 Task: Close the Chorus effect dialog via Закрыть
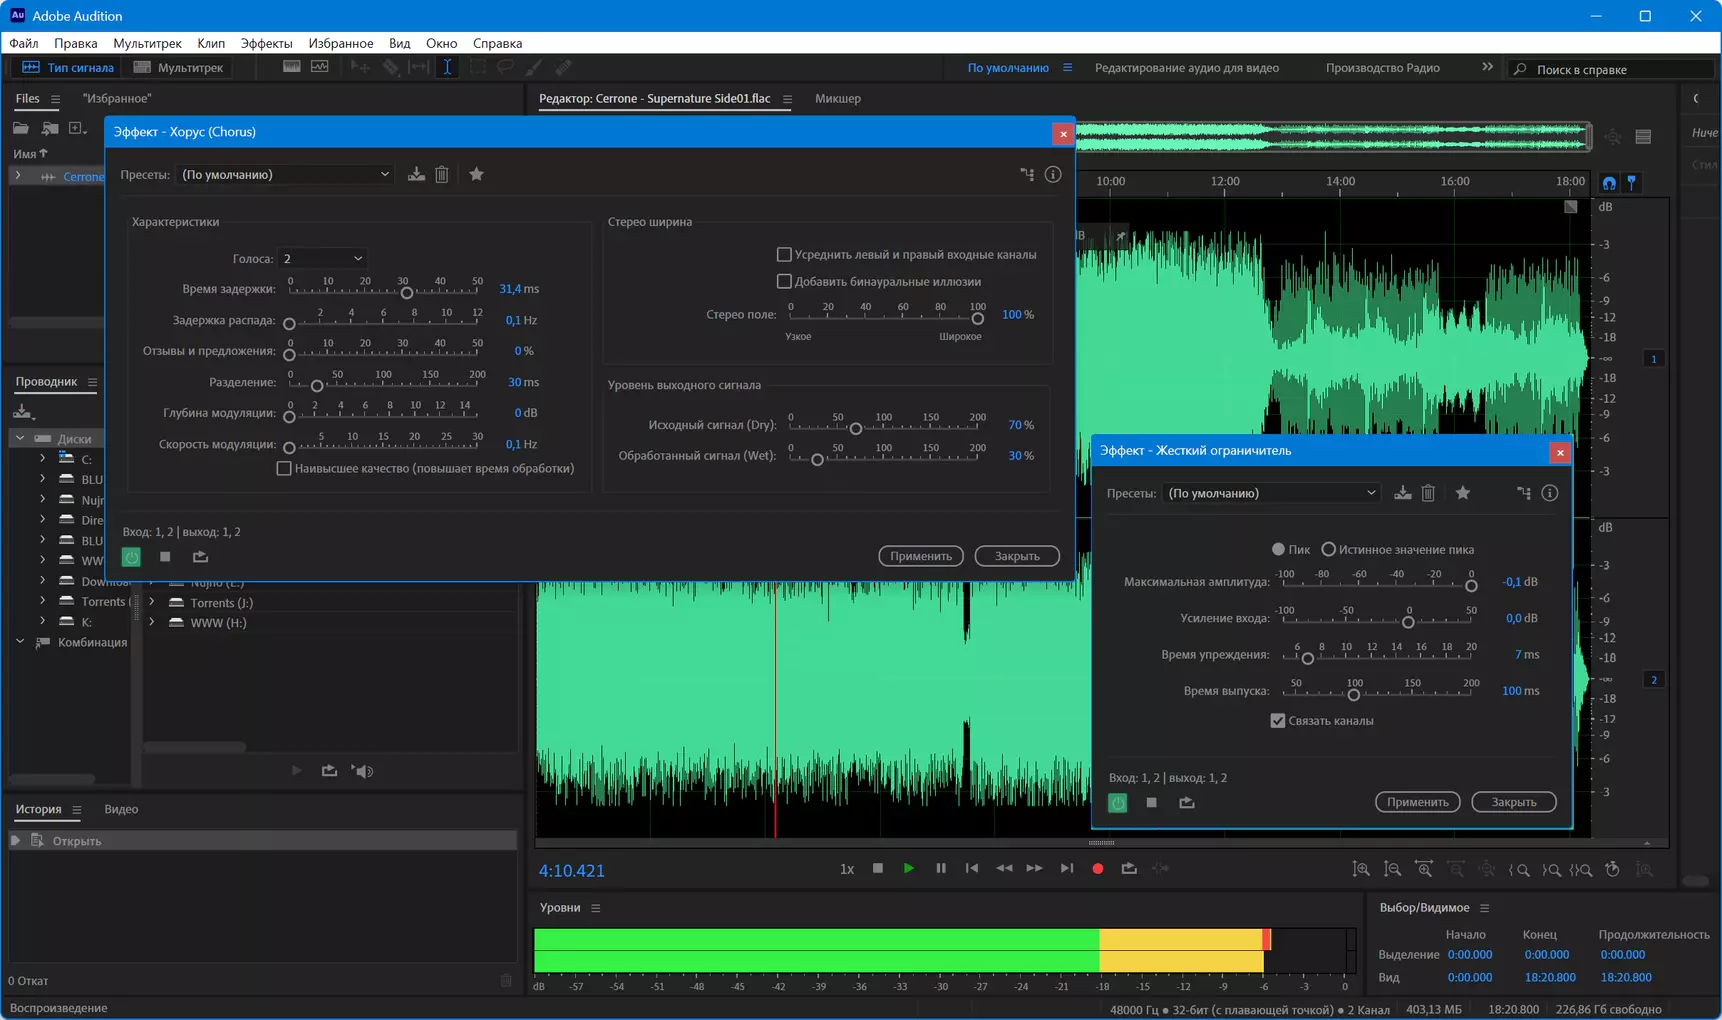tap(1017, 556)
